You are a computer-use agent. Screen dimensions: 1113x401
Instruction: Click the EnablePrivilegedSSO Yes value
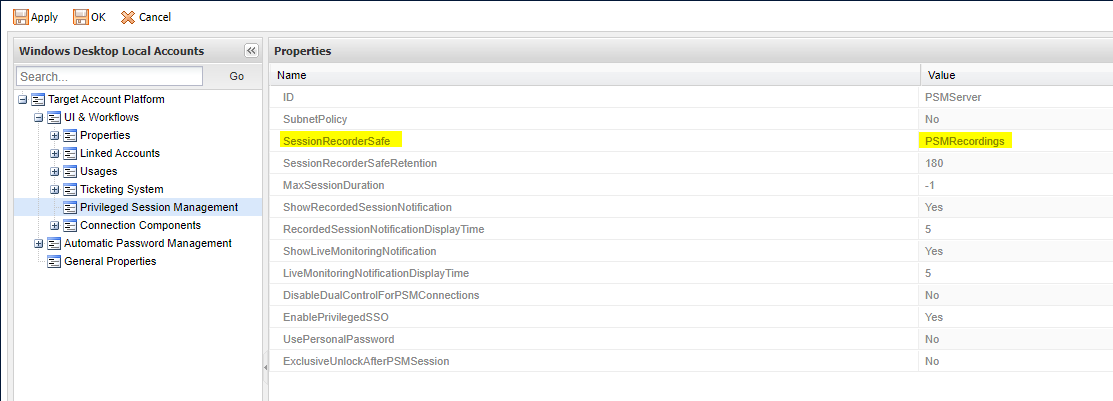point(934,317)
